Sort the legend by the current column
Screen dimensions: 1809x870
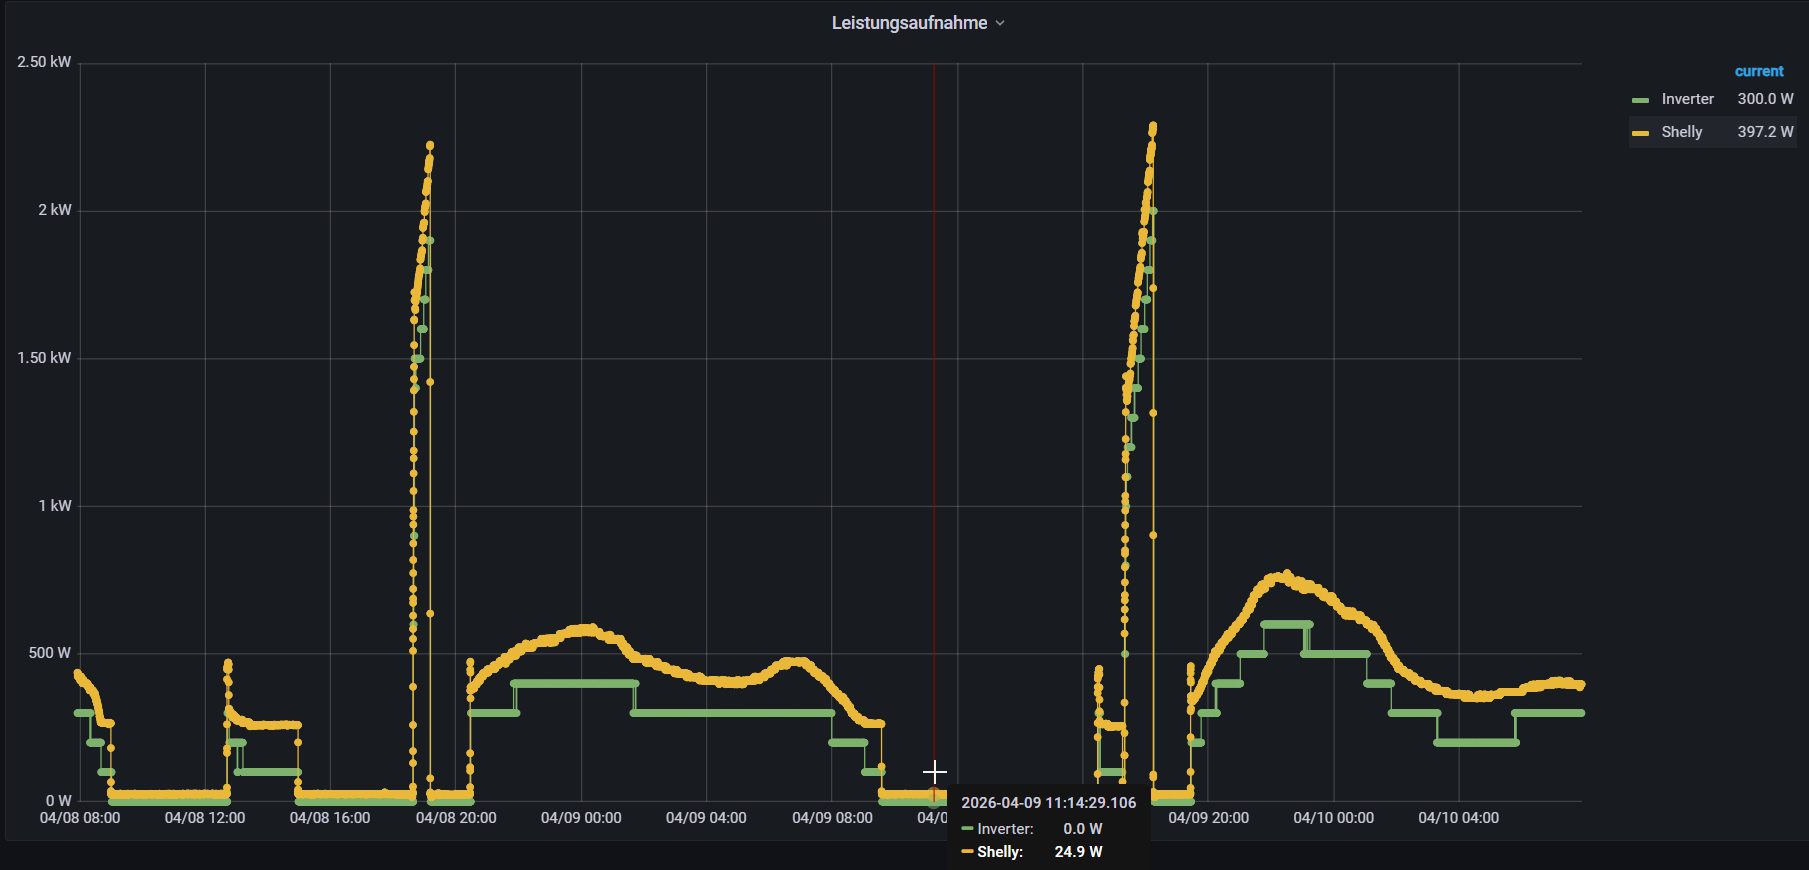pos(1758,71)
